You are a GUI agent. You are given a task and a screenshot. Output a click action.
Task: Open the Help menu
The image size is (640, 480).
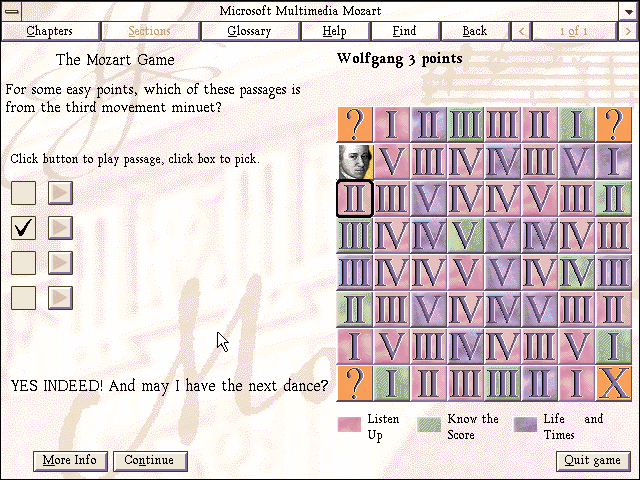tap(335, 31)
